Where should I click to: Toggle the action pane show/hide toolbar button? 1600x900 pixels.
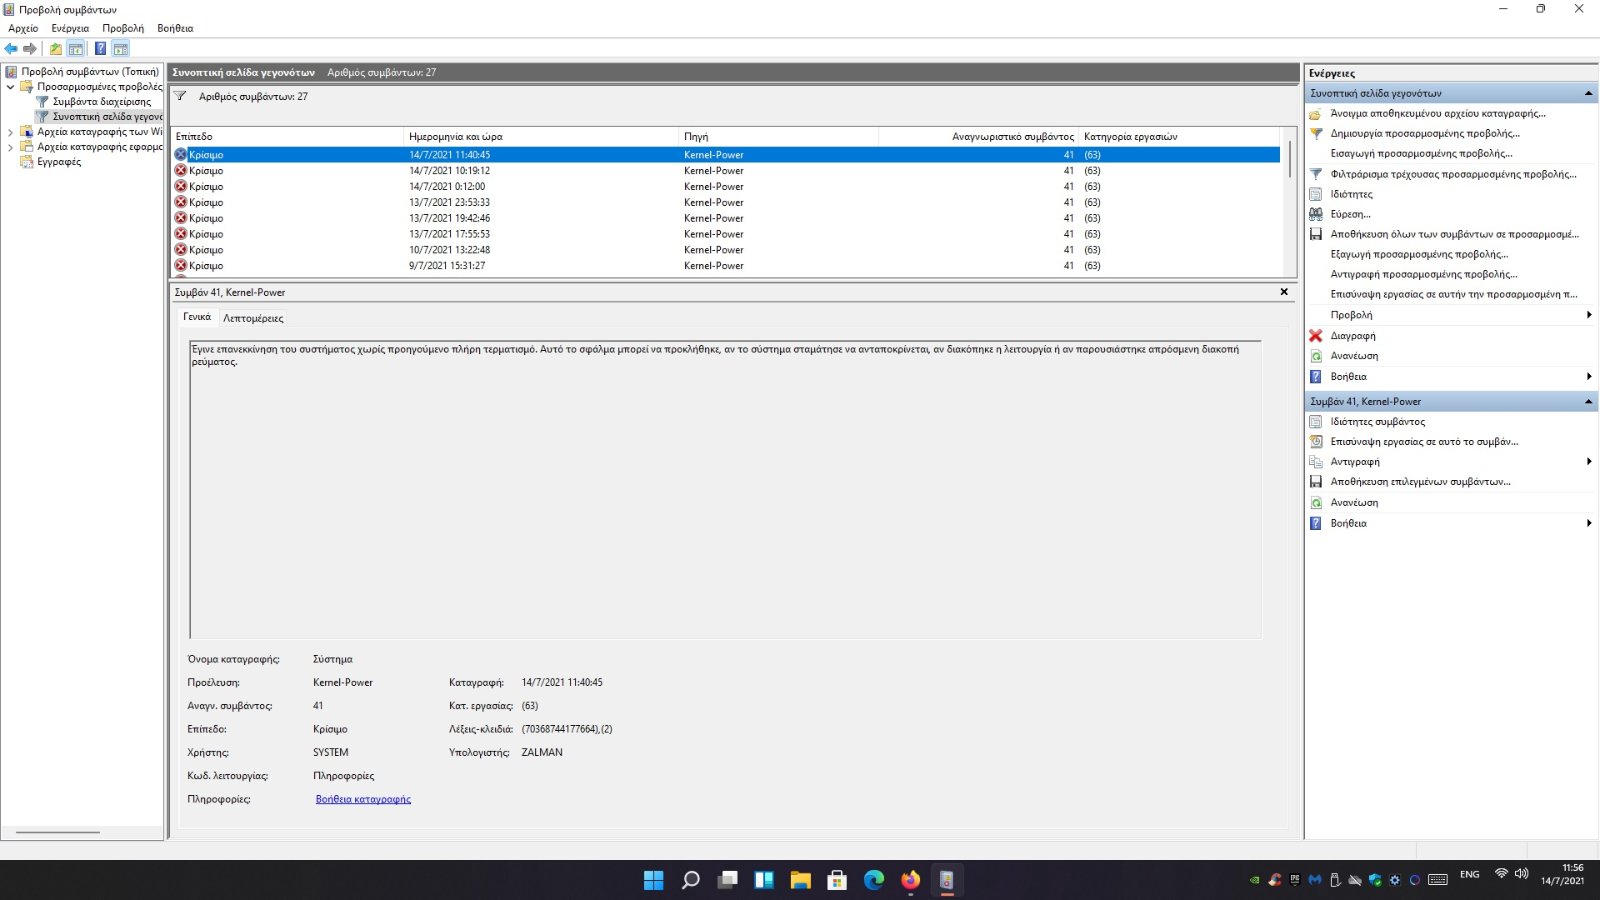pyautogui.click(x=121, y=49)
